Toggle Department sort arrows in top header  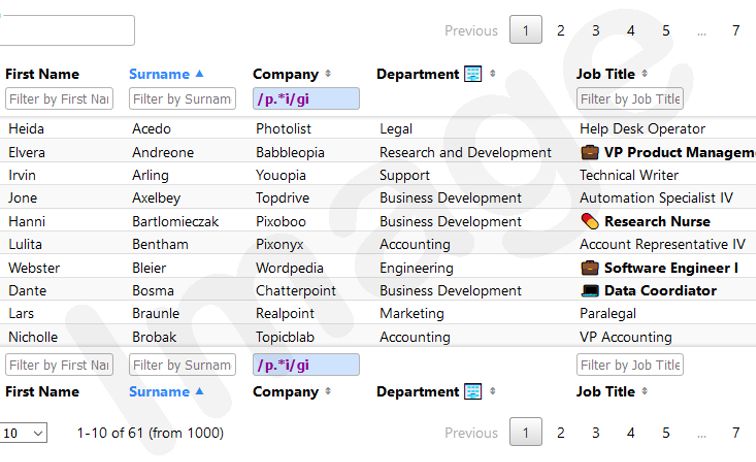pyautogui.click(x=492, y=74)
